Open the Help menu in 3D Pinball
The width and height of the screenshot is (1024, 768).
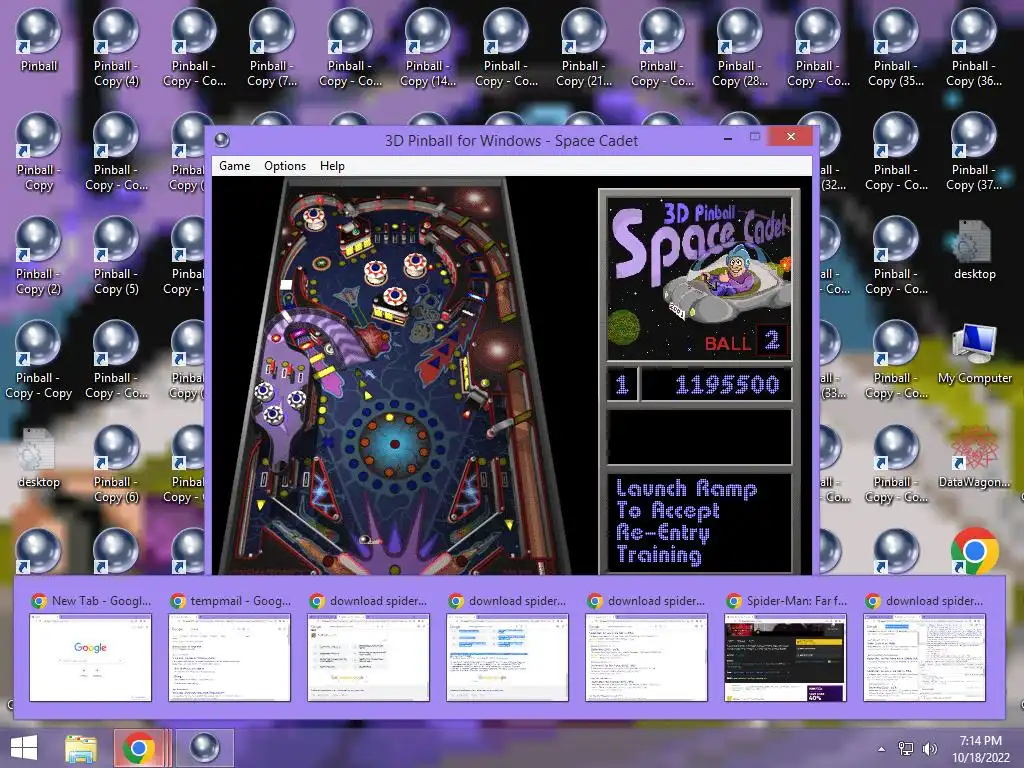pos(332,166)
